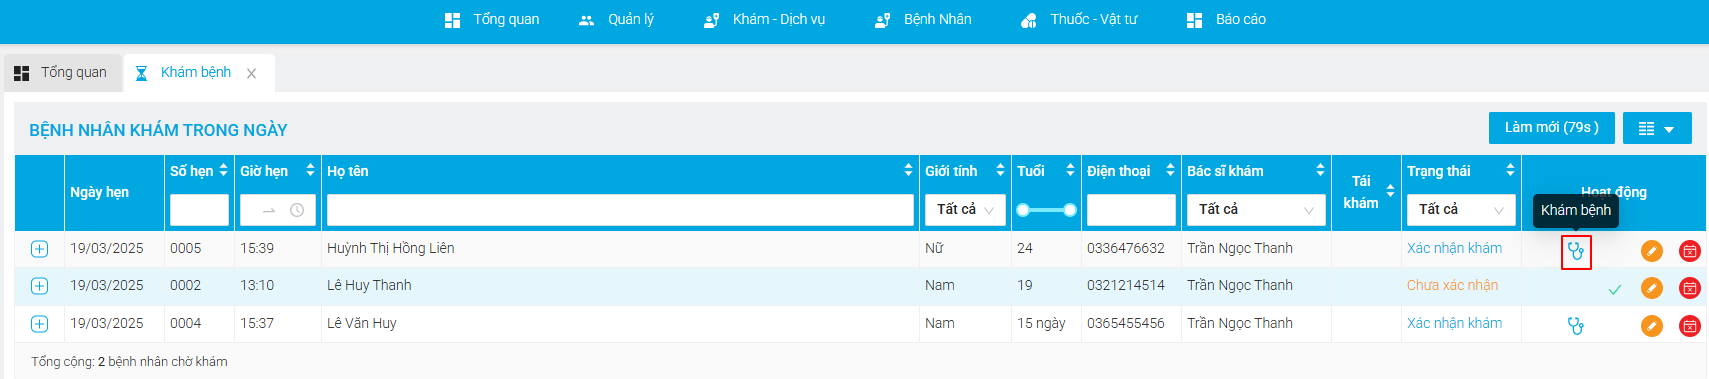The image size is (1709, 379).
Task: Click stethoscope icon for Huỳnh Thị Hồng Liên
Action: (x=1576, y=251)
